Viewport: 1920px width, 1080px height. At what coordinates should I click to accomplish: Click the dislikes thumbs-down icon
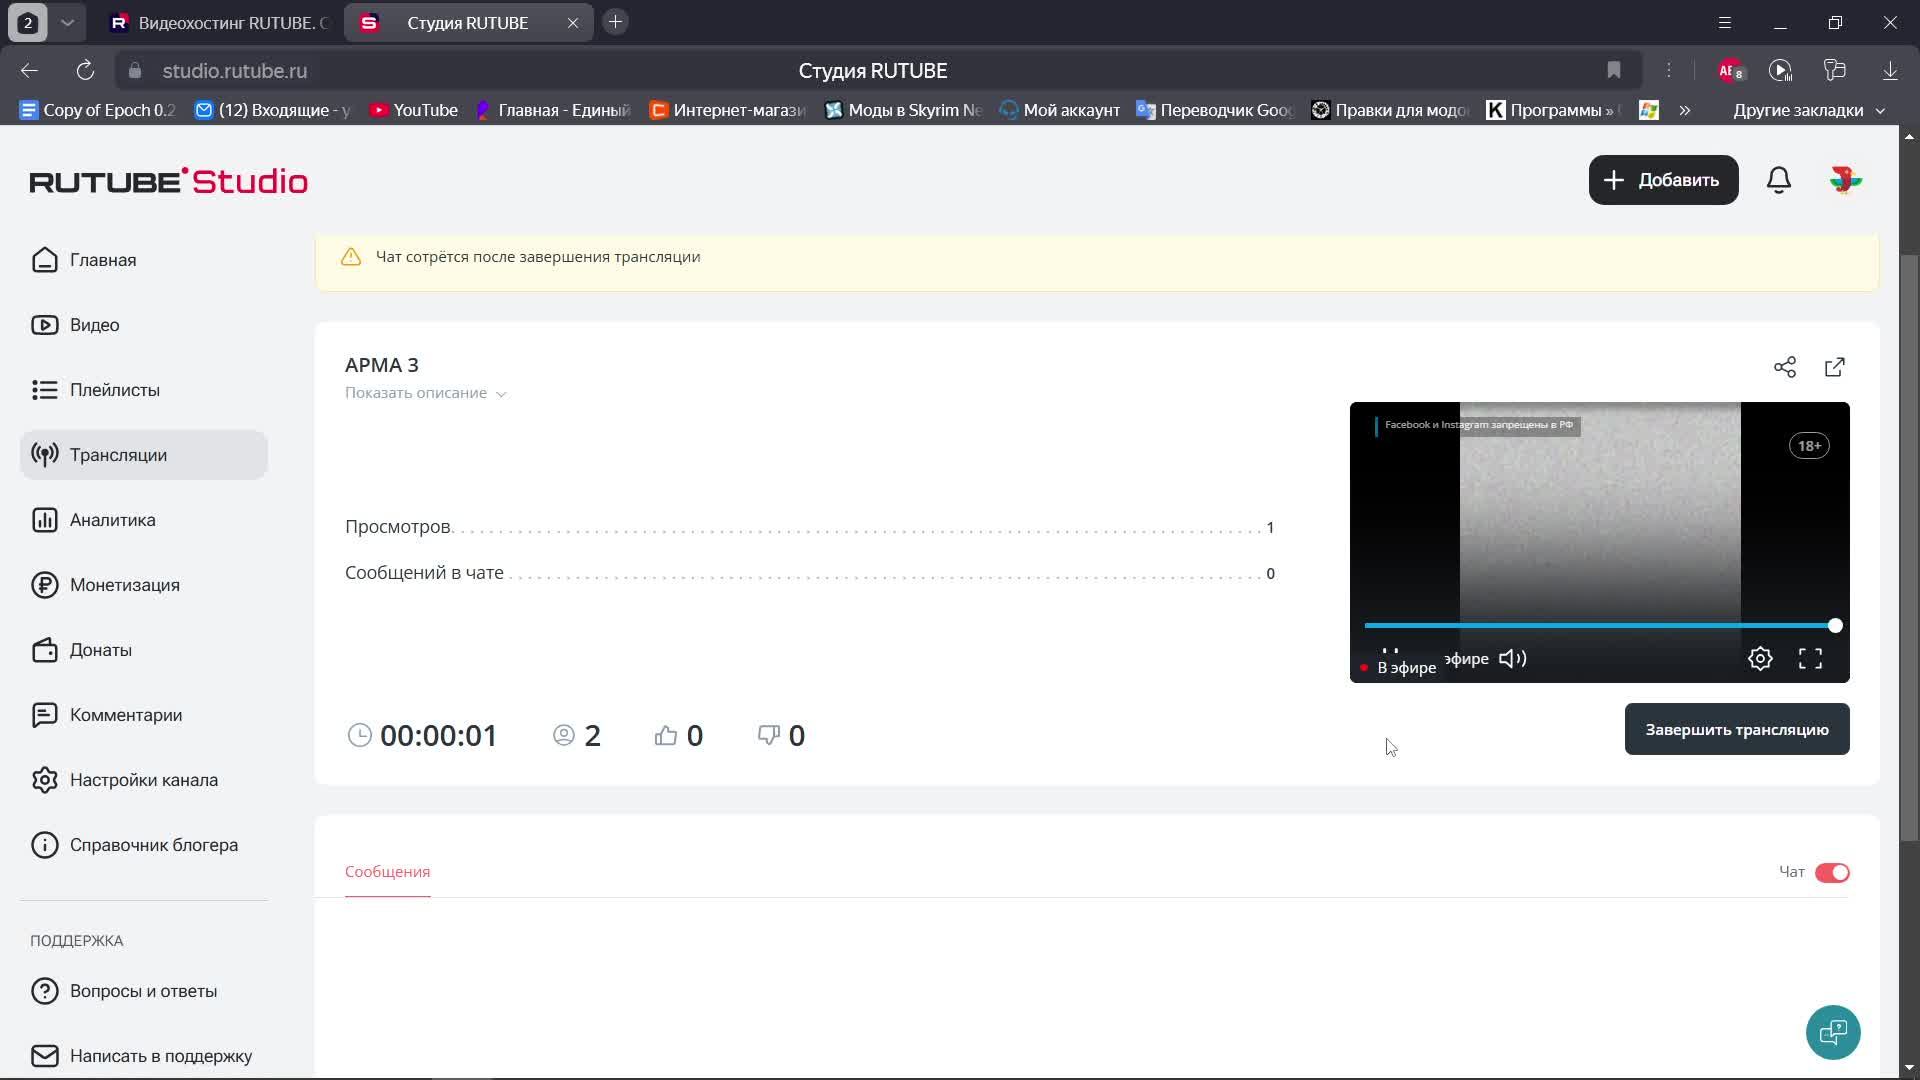[769, 736]
